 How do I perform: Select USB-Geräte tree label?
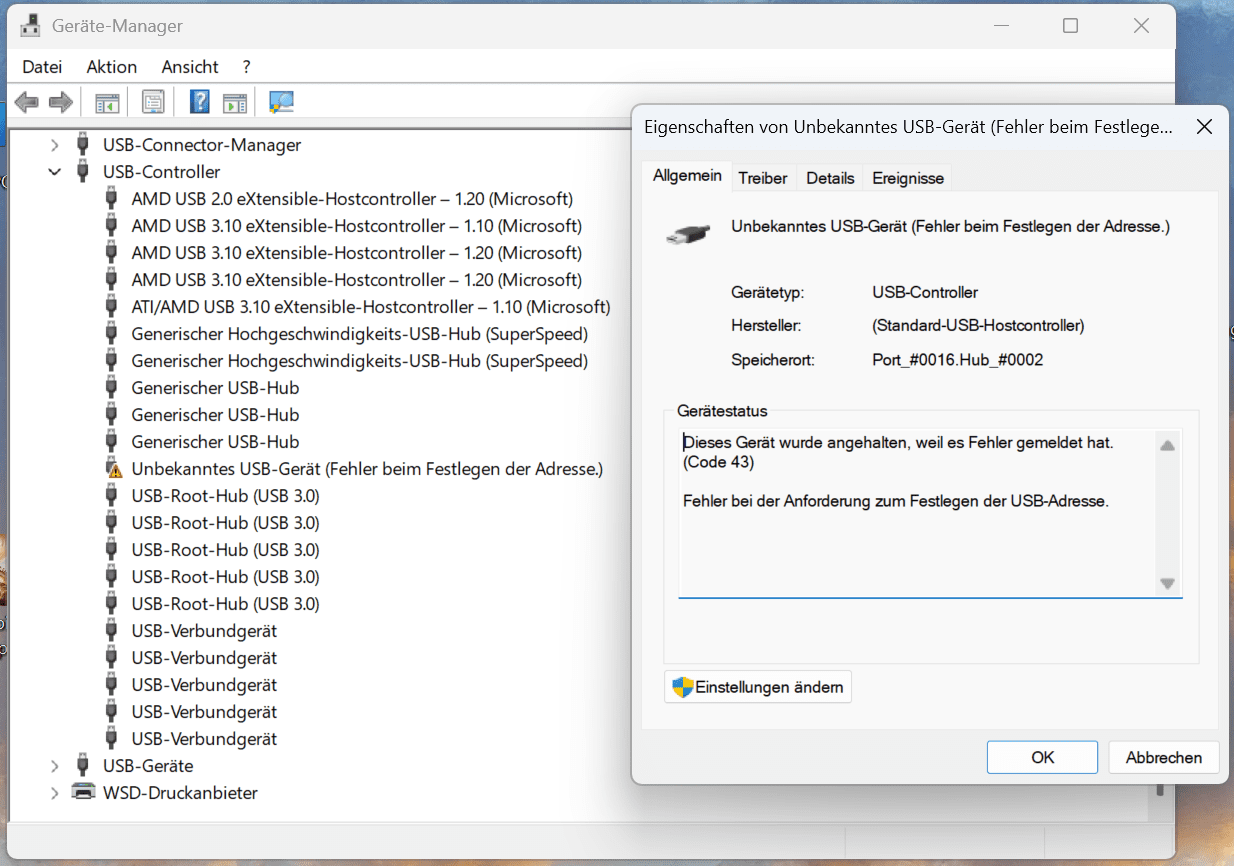click(x=148, y=766)
